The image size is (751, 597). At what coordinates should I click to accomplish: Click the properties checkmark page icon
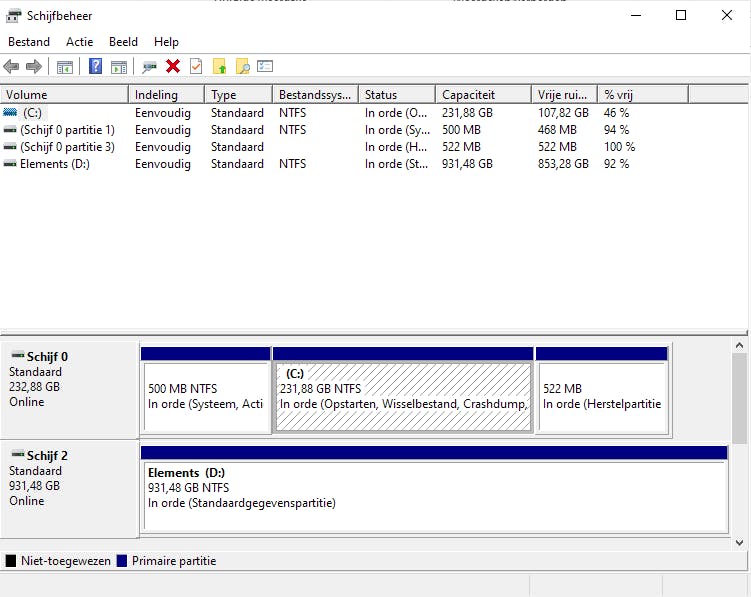point(196,66)
